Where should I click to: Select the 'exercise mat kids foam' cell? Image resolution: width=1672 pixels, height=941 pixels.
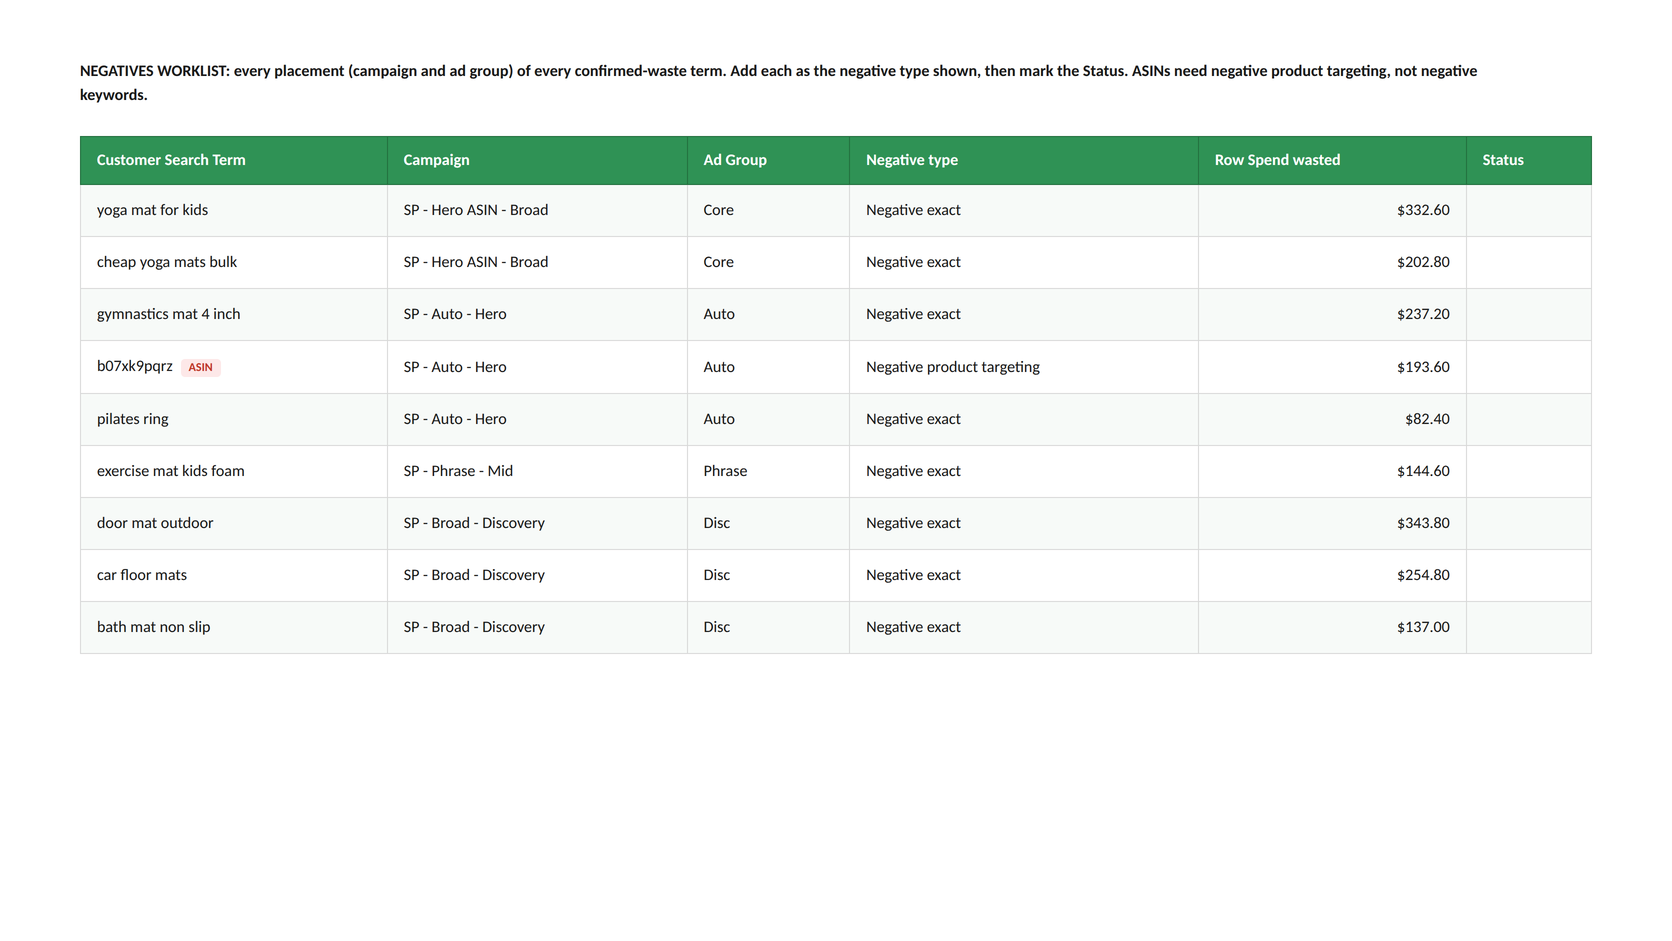[x=234, y=471]
